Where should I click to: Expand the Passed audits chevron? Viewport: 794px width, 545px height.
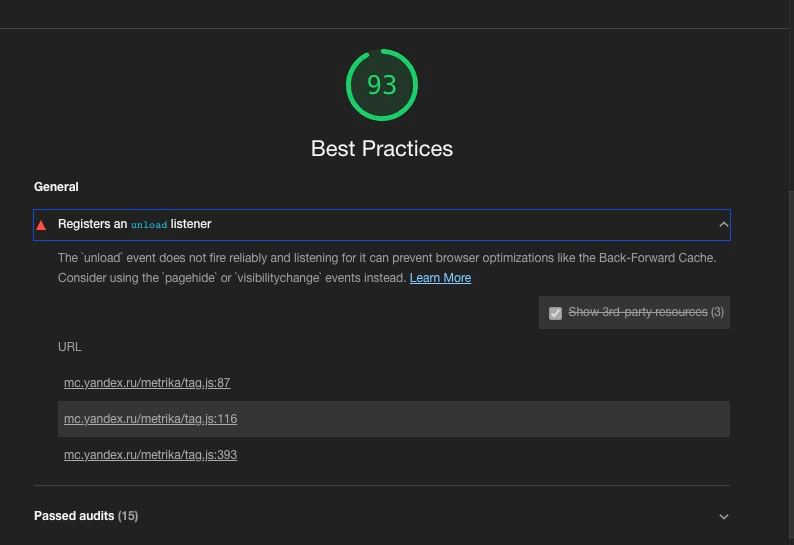(x=724, y=517)
